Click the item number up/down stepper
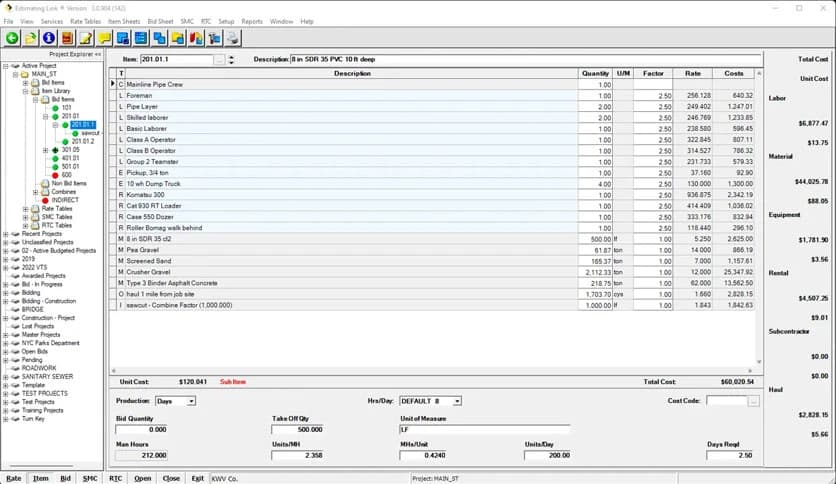 (x=231, y=60)
